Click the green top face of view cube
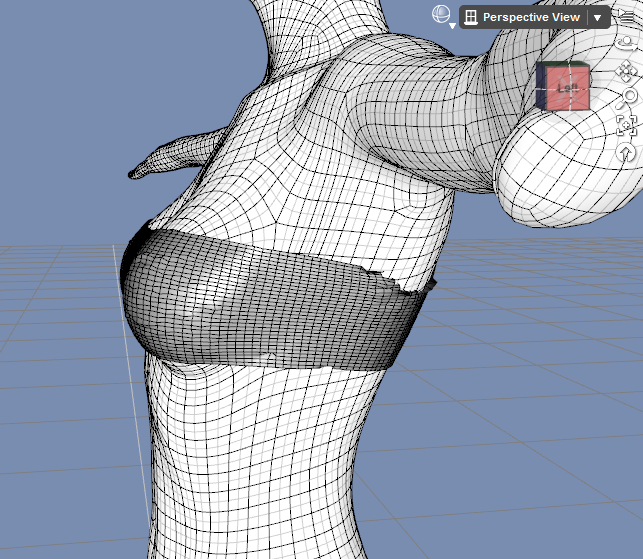The width and height of the screenshot is (643, 559). pyautogui.click(x=564, y=64)
